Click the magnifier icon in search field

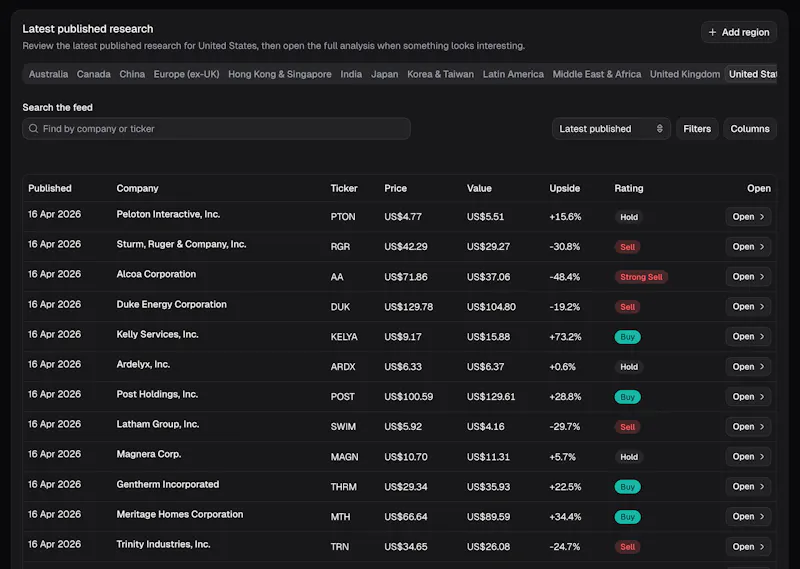pos(34,129)
